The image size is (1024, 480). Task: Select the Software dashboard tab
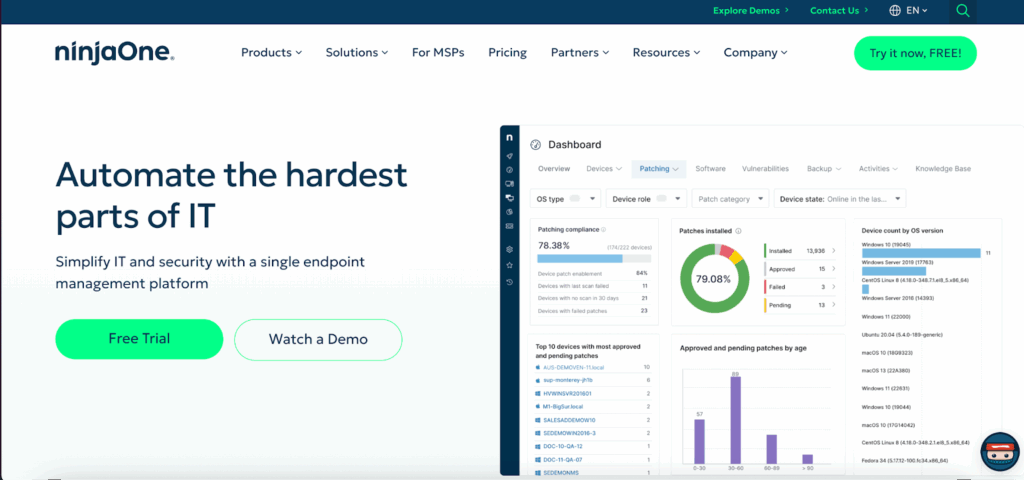710,169
